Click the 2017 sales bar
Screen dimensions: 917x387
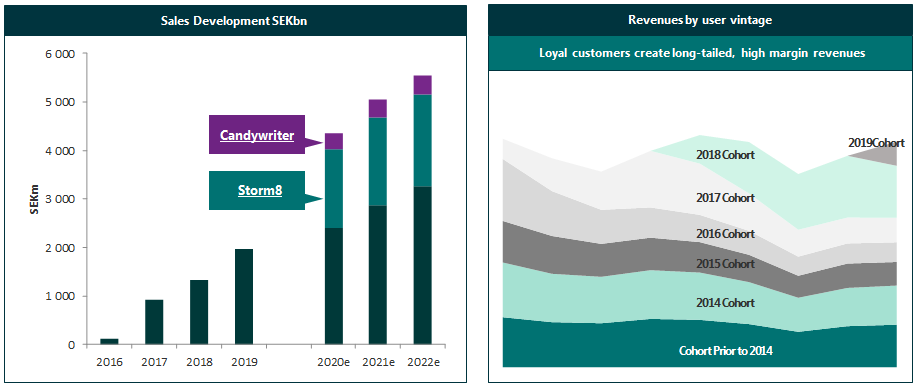(154, 322)
